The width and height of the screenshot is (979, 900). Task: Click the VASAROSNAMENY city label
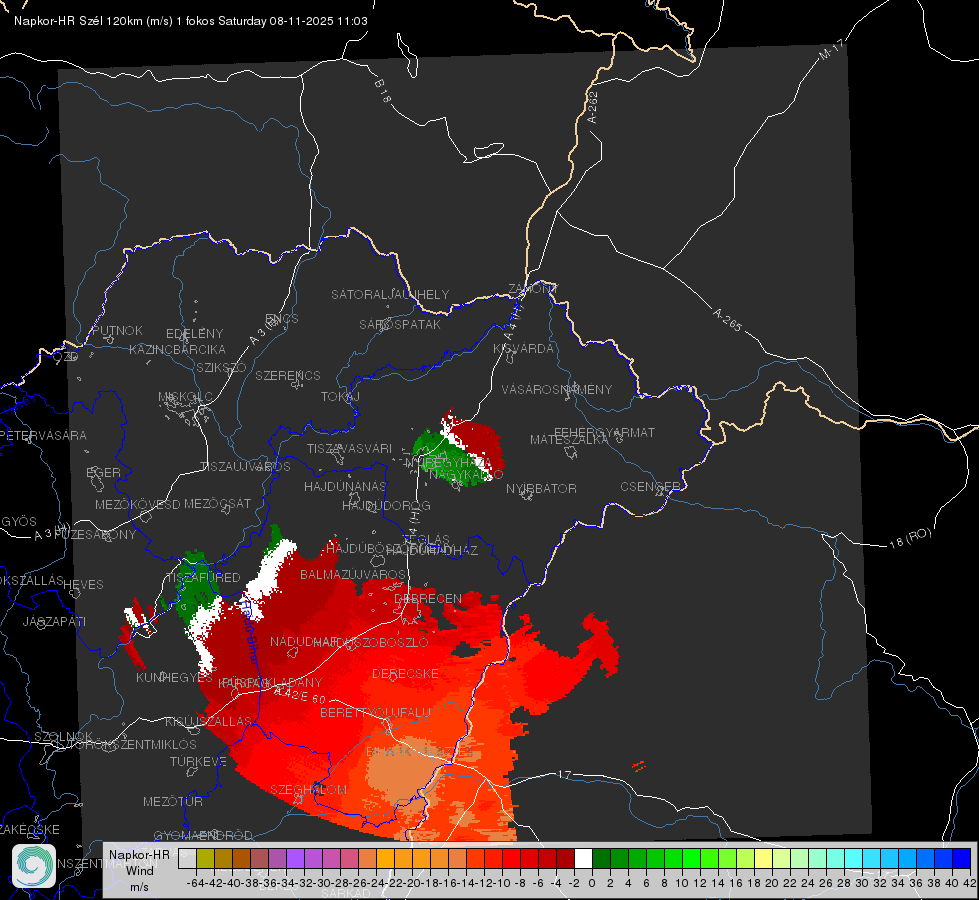coord(557,389)
